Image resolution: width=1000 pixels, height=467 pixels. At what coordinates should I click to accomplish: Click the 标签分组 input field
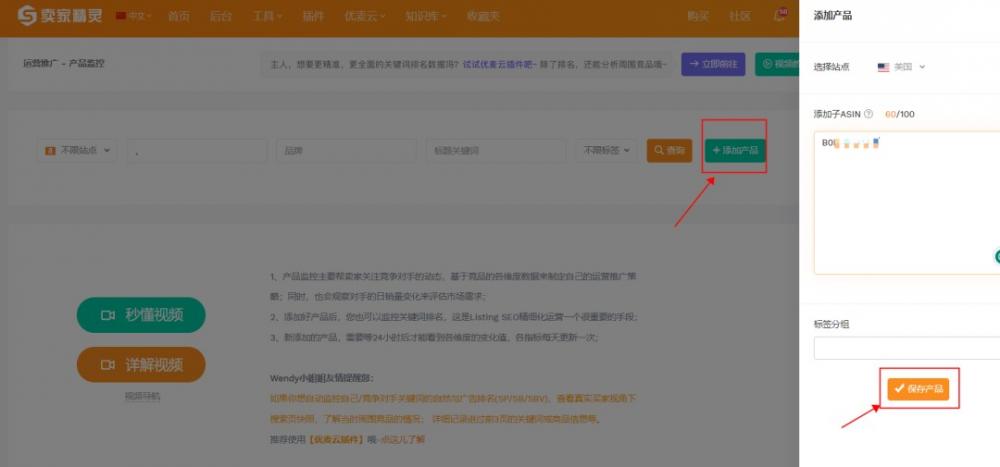point(905,348)
